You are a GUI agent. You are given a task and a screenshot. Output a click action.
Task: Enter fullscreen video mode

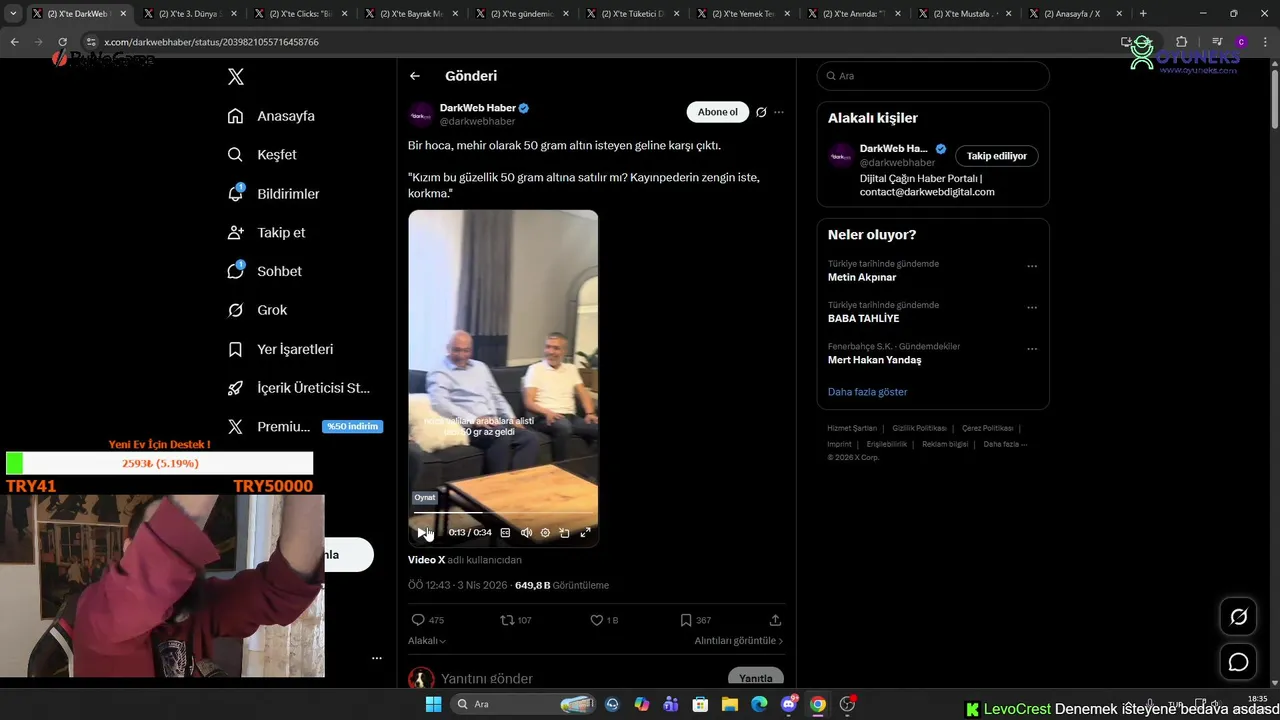(x=586, y=533)
